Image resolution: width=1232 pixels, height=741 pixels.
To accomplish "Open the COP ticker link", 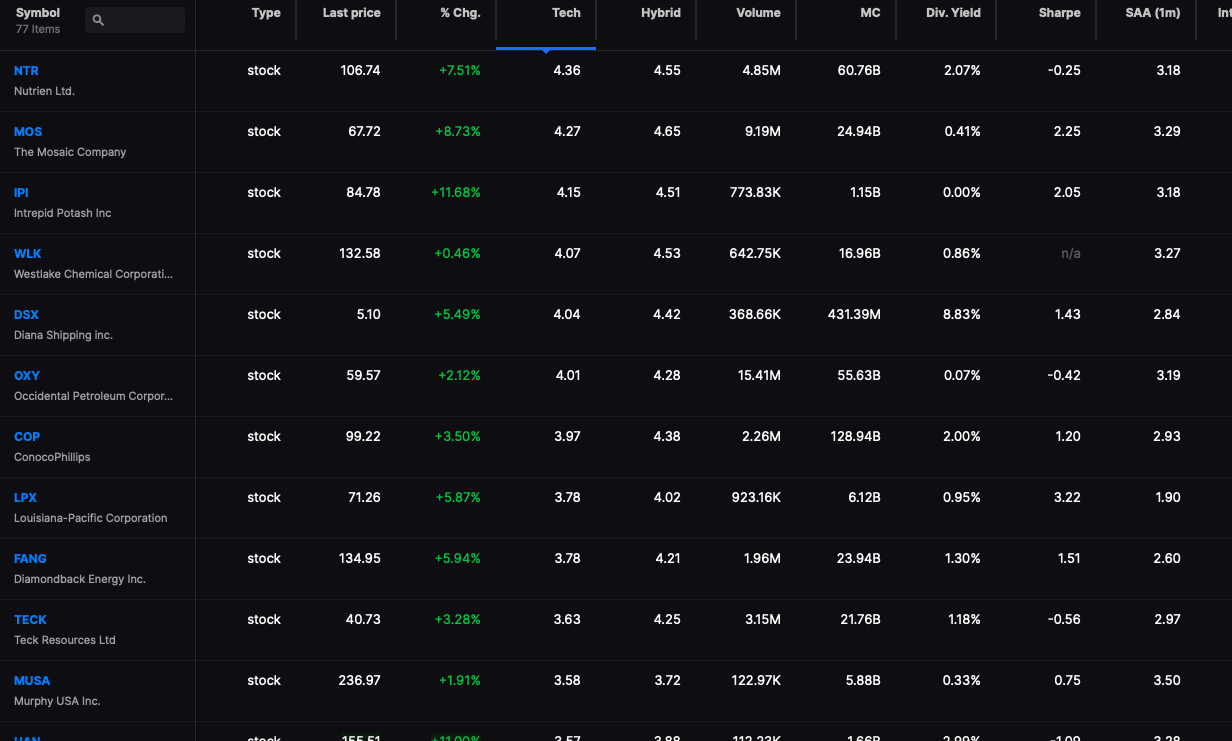I will coord(27,437).
